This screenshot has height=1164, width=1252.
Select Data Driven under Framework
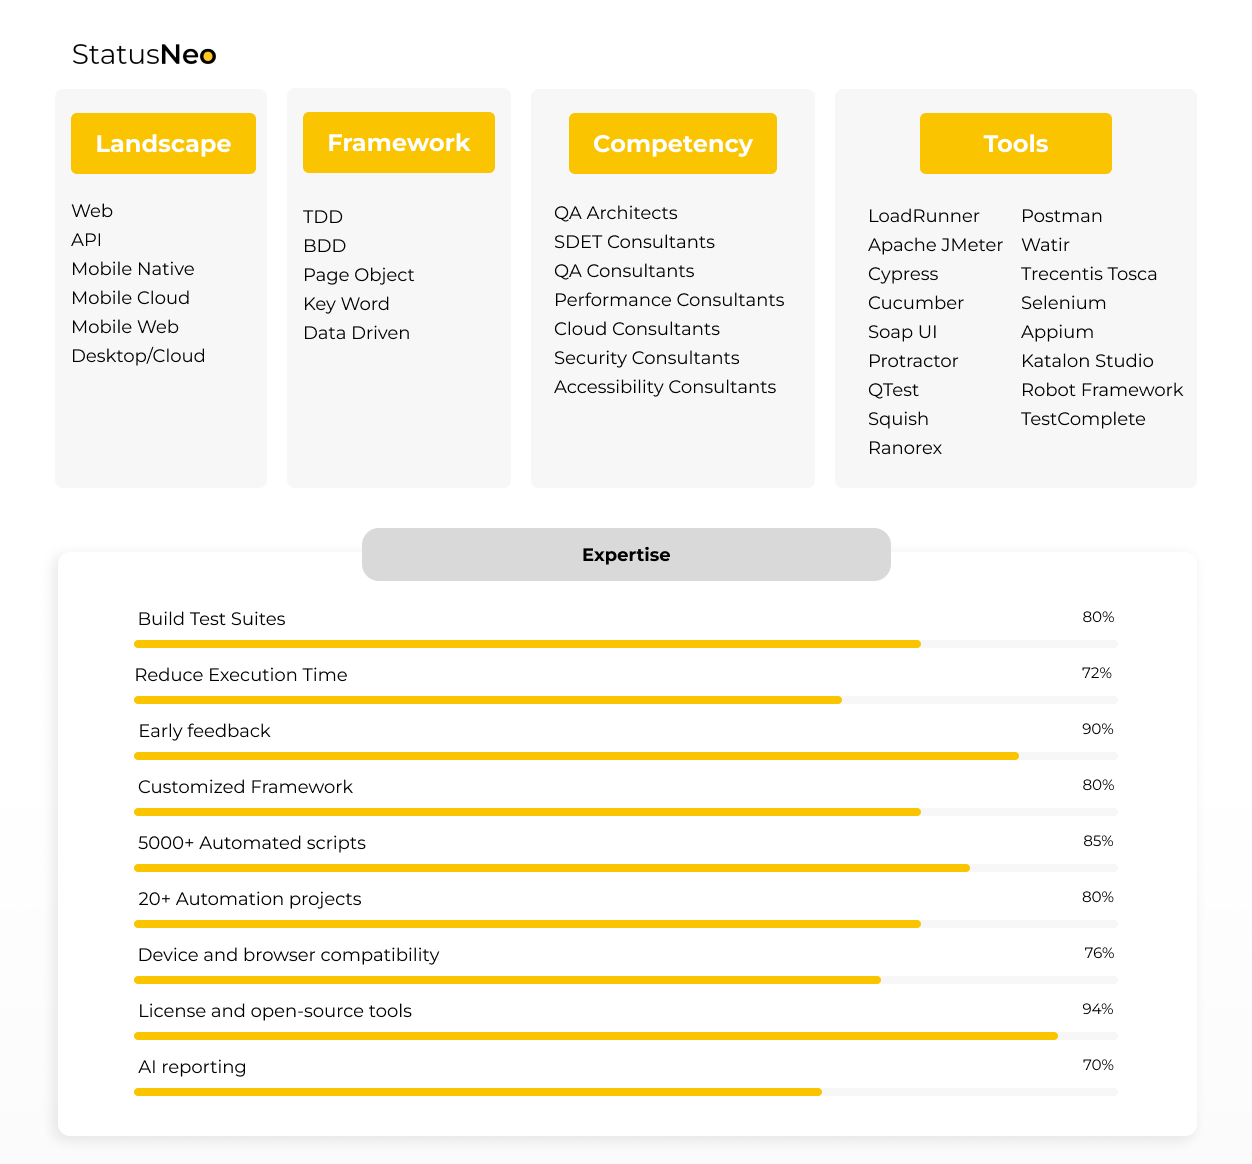pos(357,333)
